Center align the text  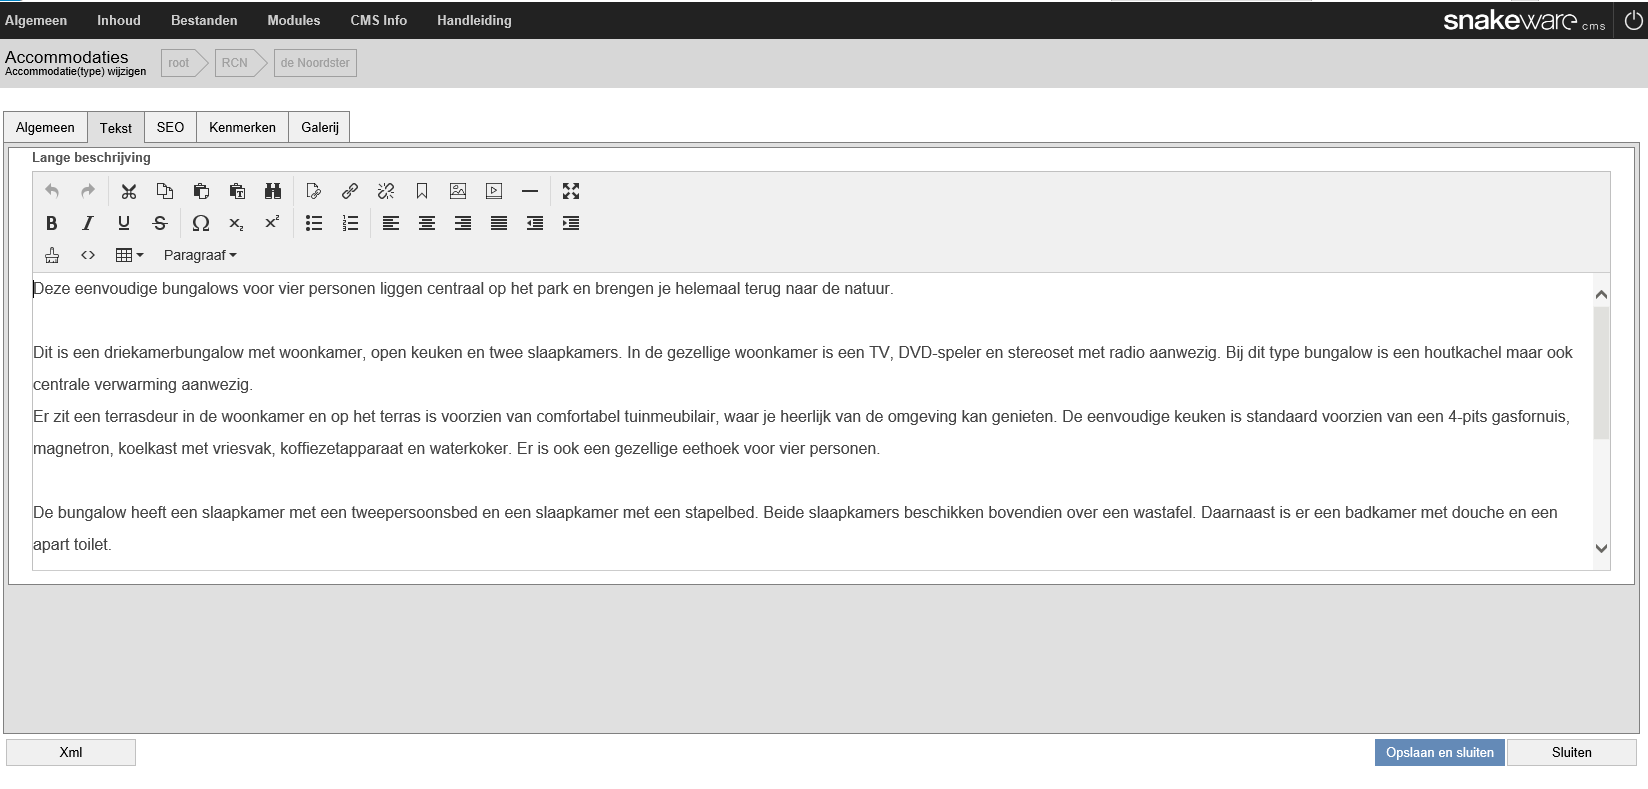coord(427,223)
